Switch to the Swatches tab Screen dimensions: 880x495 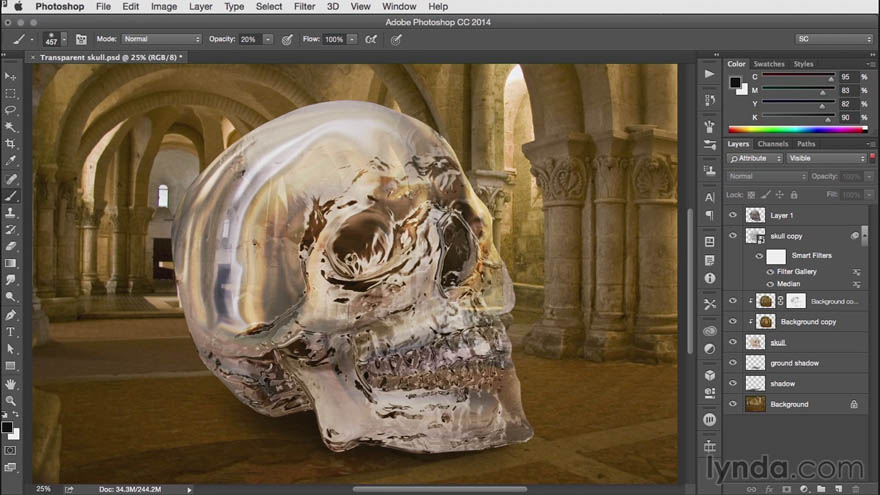pyautogui.click(x=769, y=64)
